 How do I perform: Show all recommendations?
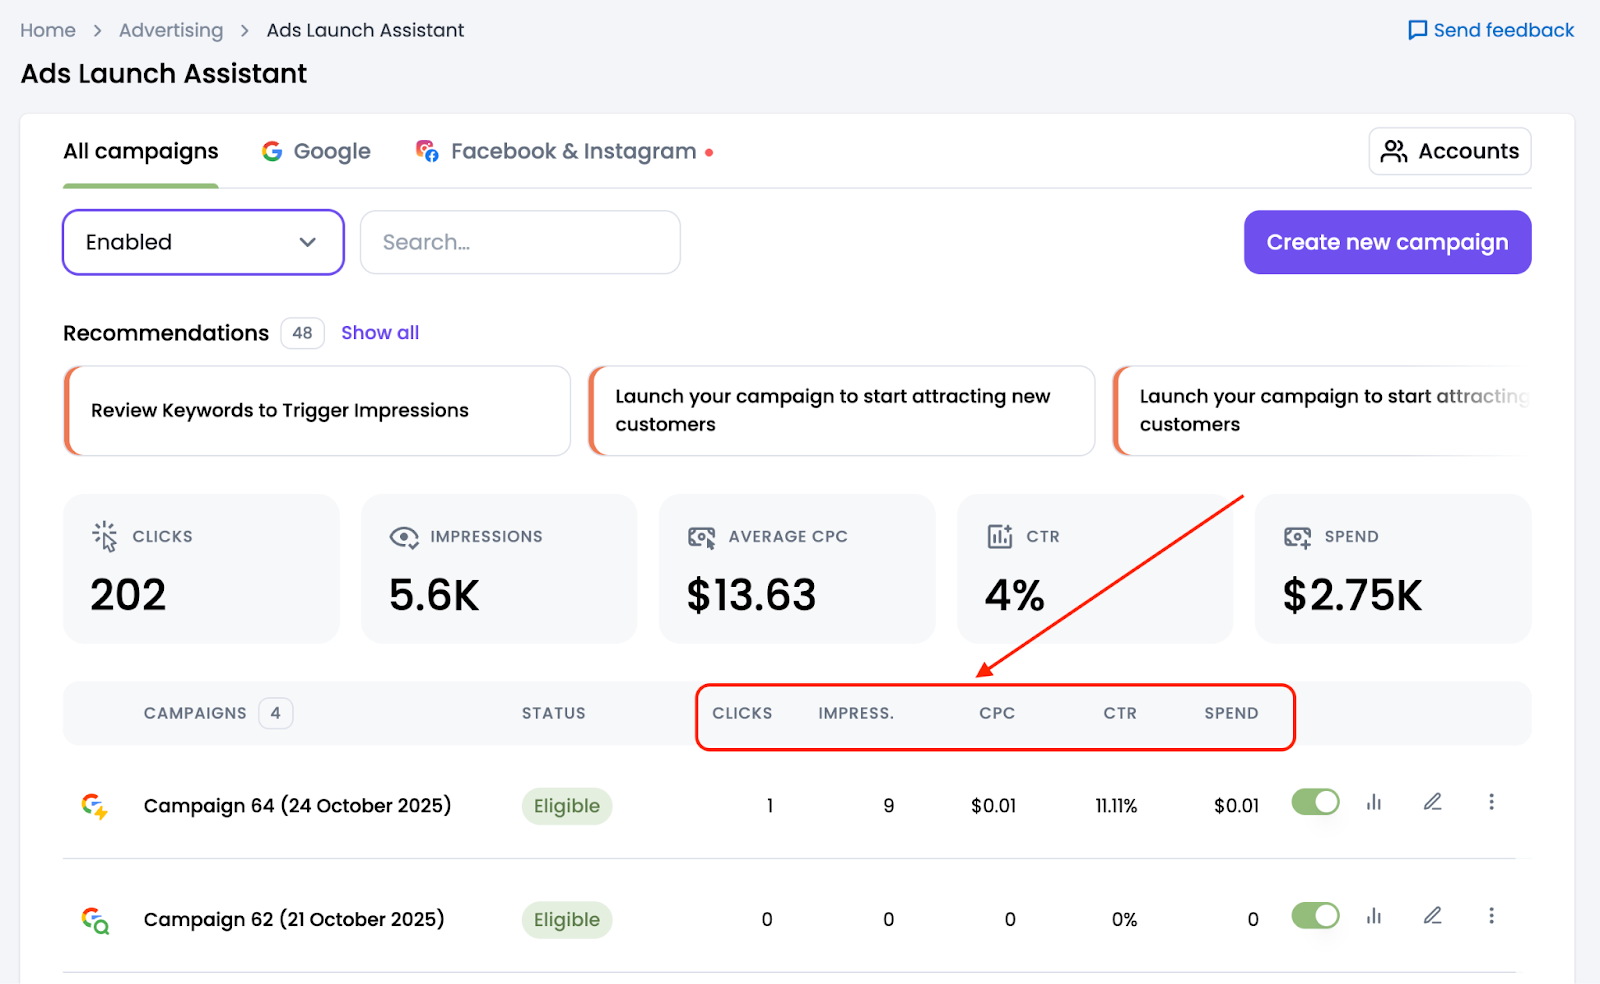coord(380,333)
